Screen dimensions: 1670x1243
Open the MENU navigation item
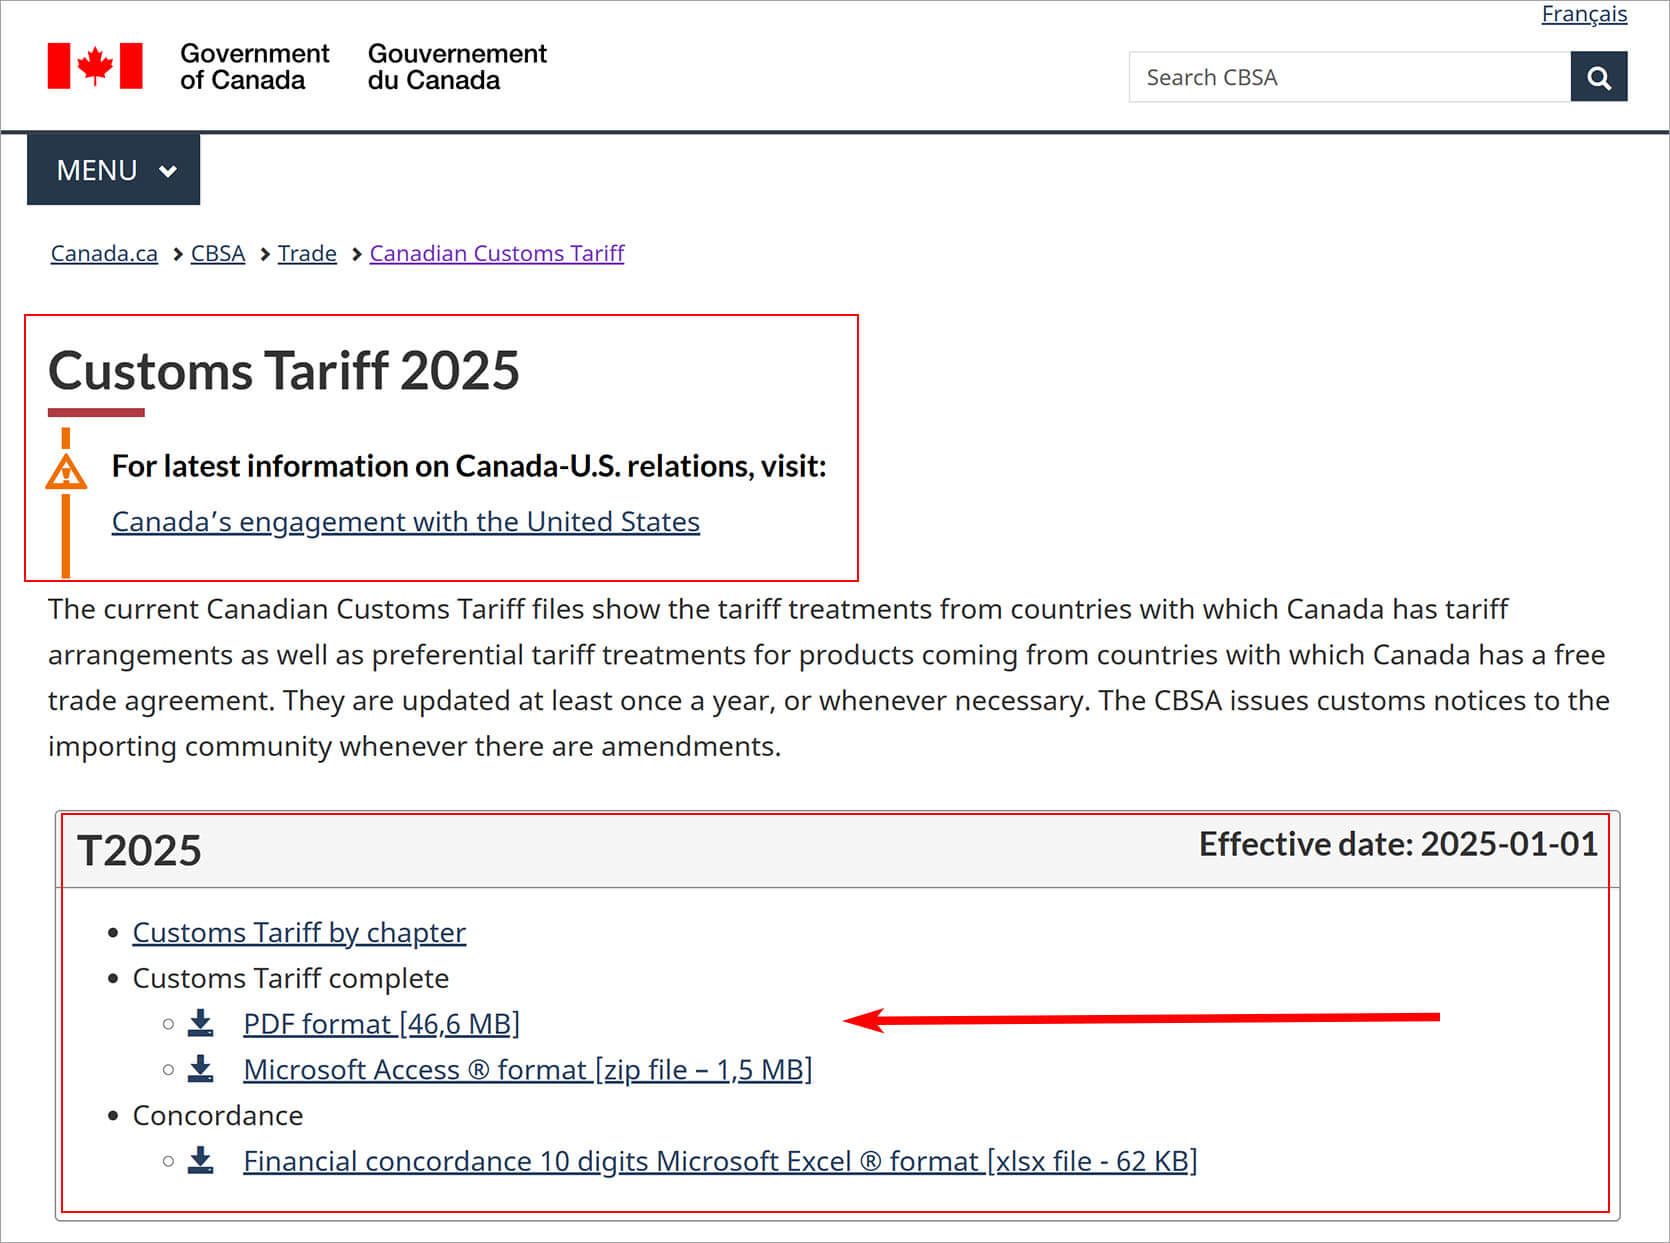[97, 170]
